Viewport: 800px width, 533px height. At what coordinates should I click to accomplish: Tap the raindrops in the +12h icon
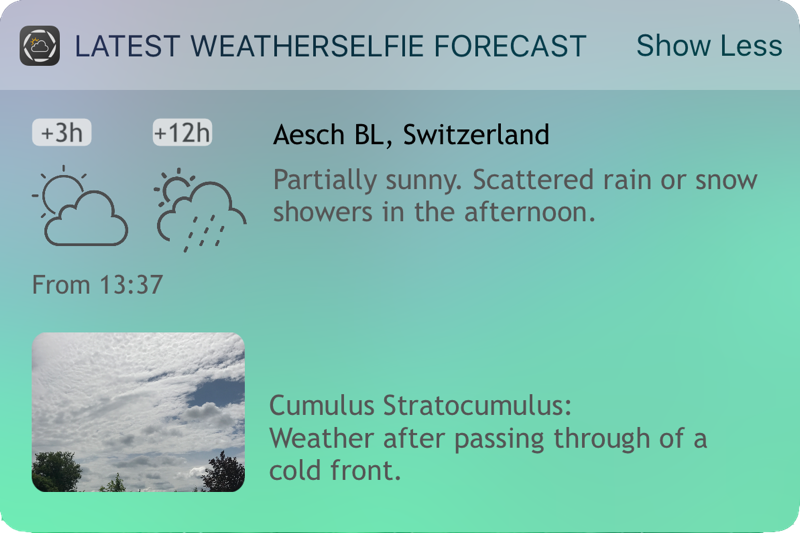point(205,234)
